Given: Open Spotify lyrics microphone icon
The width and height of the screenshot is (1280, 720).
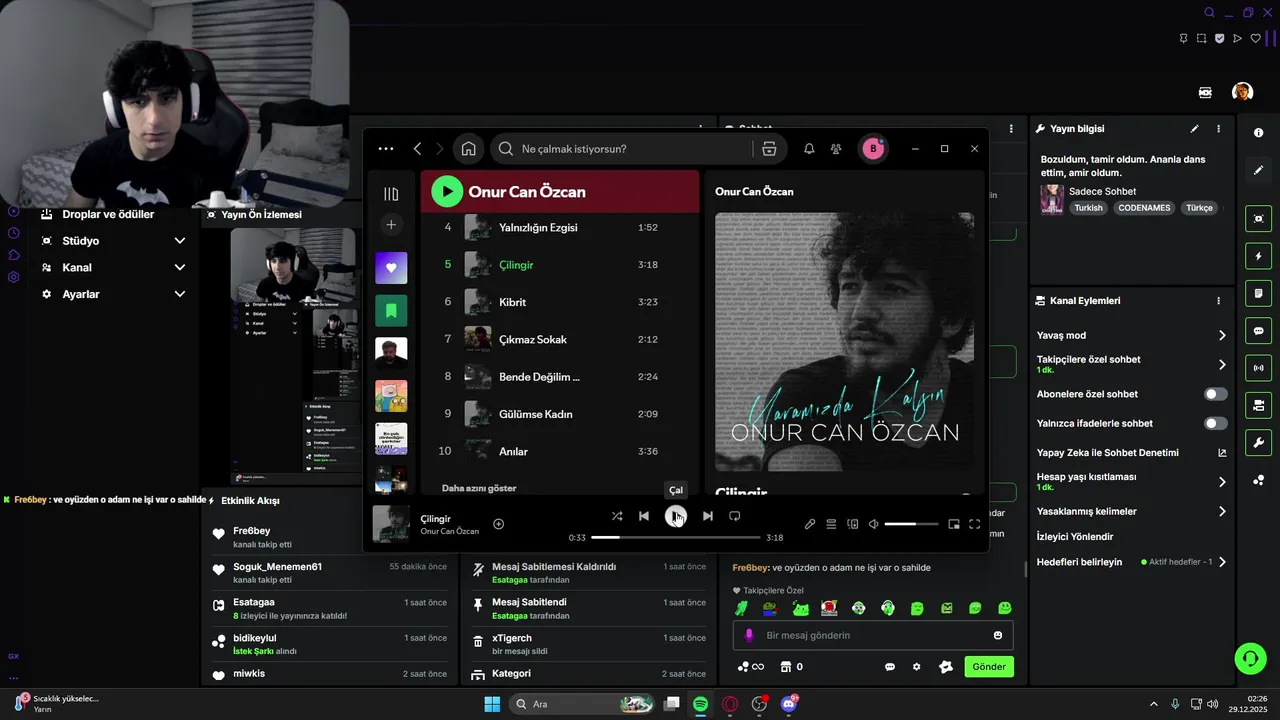Looking at the screenshot, I should tap(810, 524).
